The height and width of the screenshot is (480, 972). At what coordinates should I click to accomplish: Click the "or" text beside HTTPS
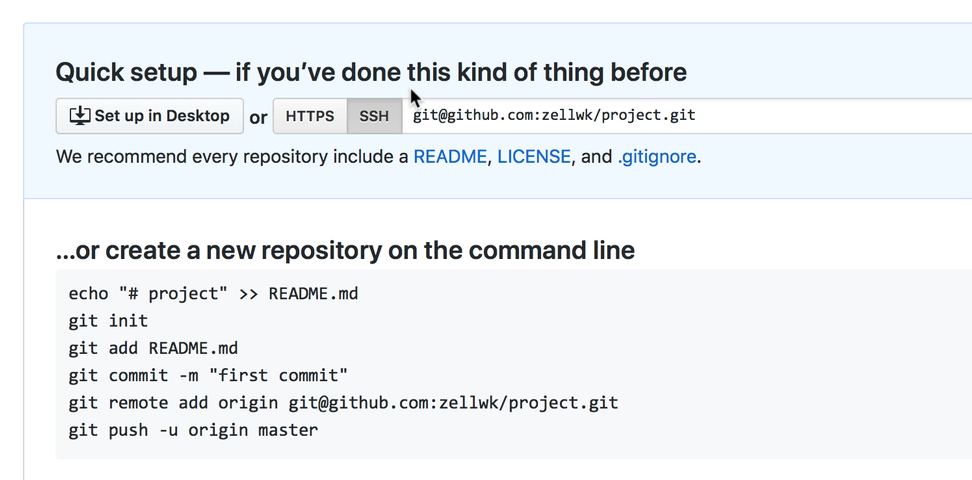(258, 117)
